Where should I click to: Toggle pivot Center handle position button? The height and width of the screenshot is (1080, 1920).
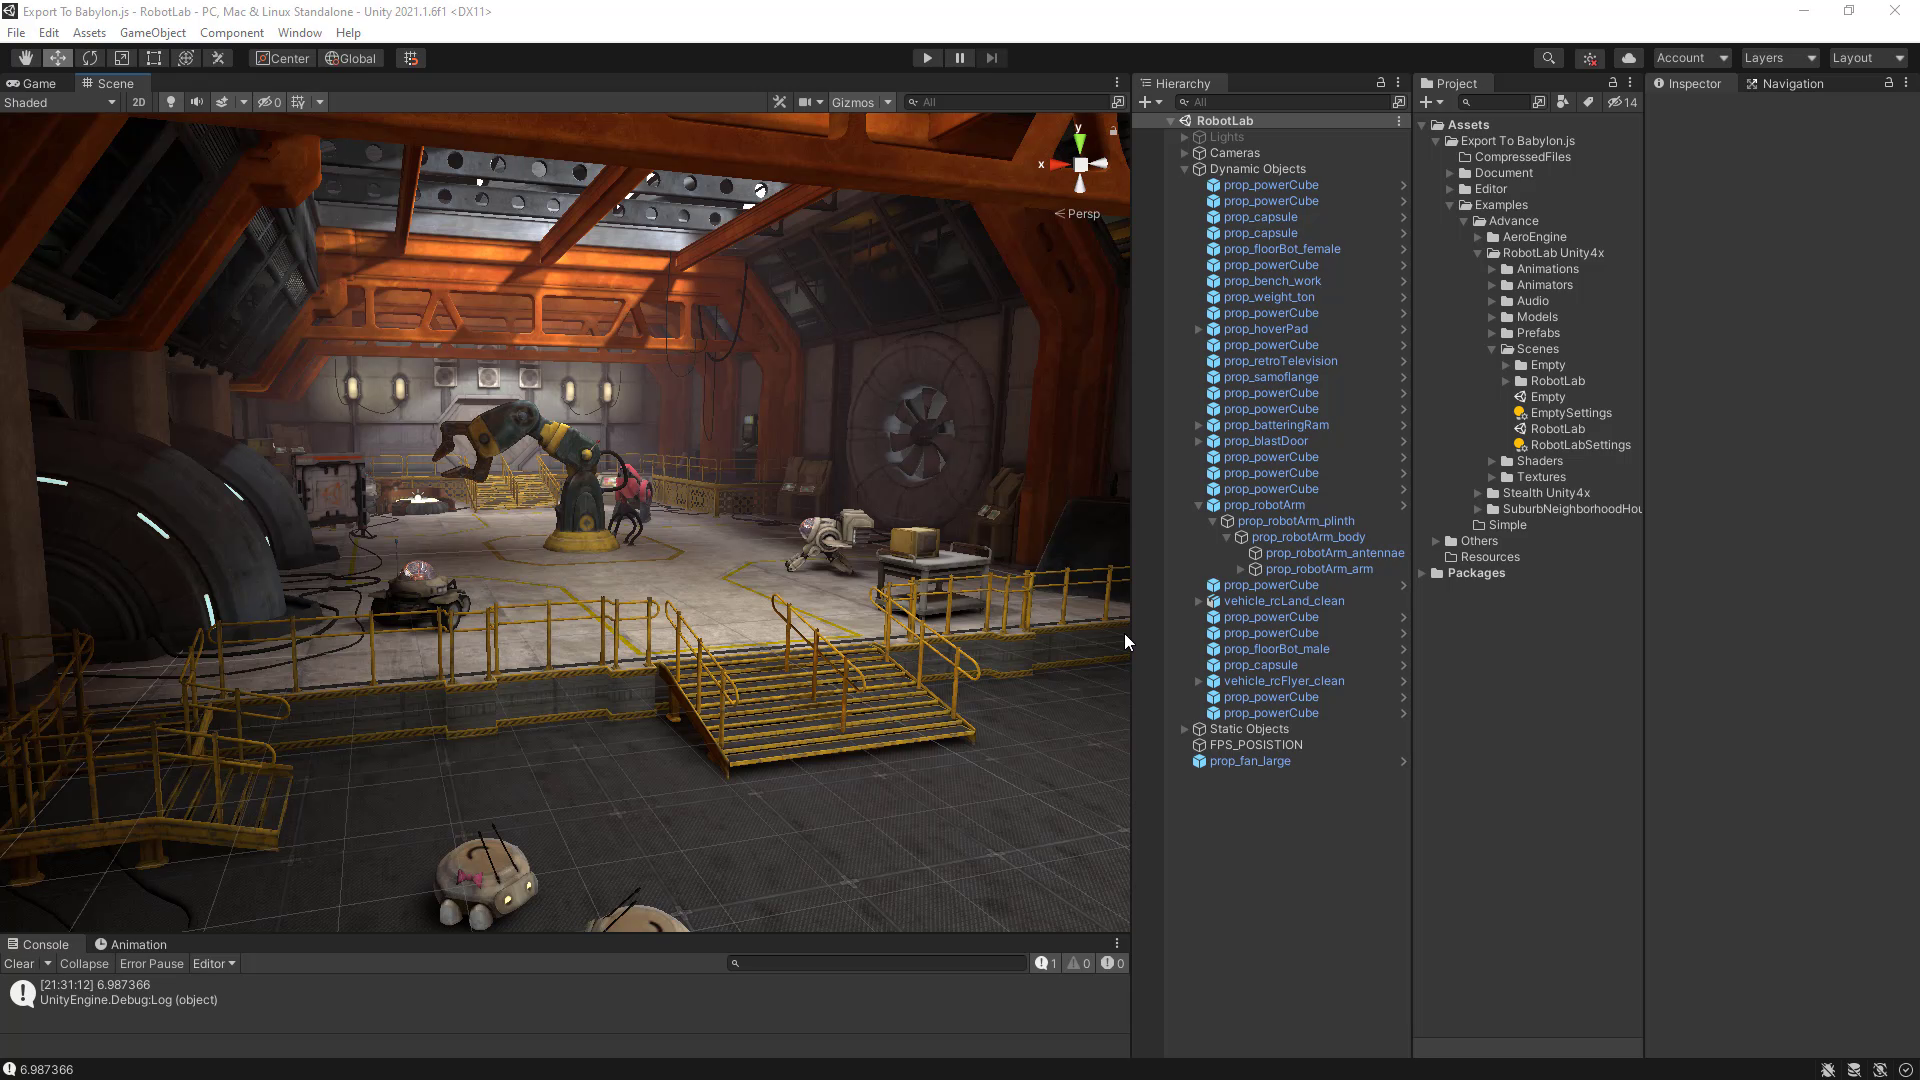point(283,58)
